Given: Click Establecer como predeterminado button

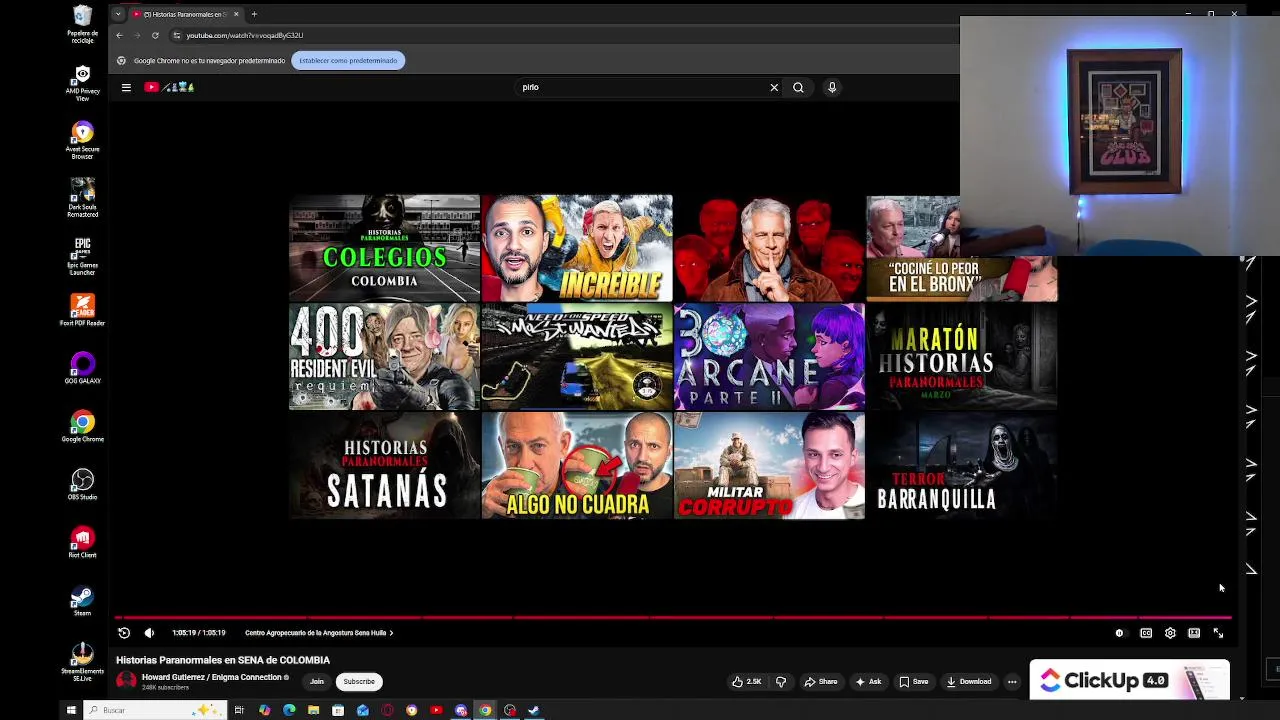Looking at the screenshot, I should (348, 60).
